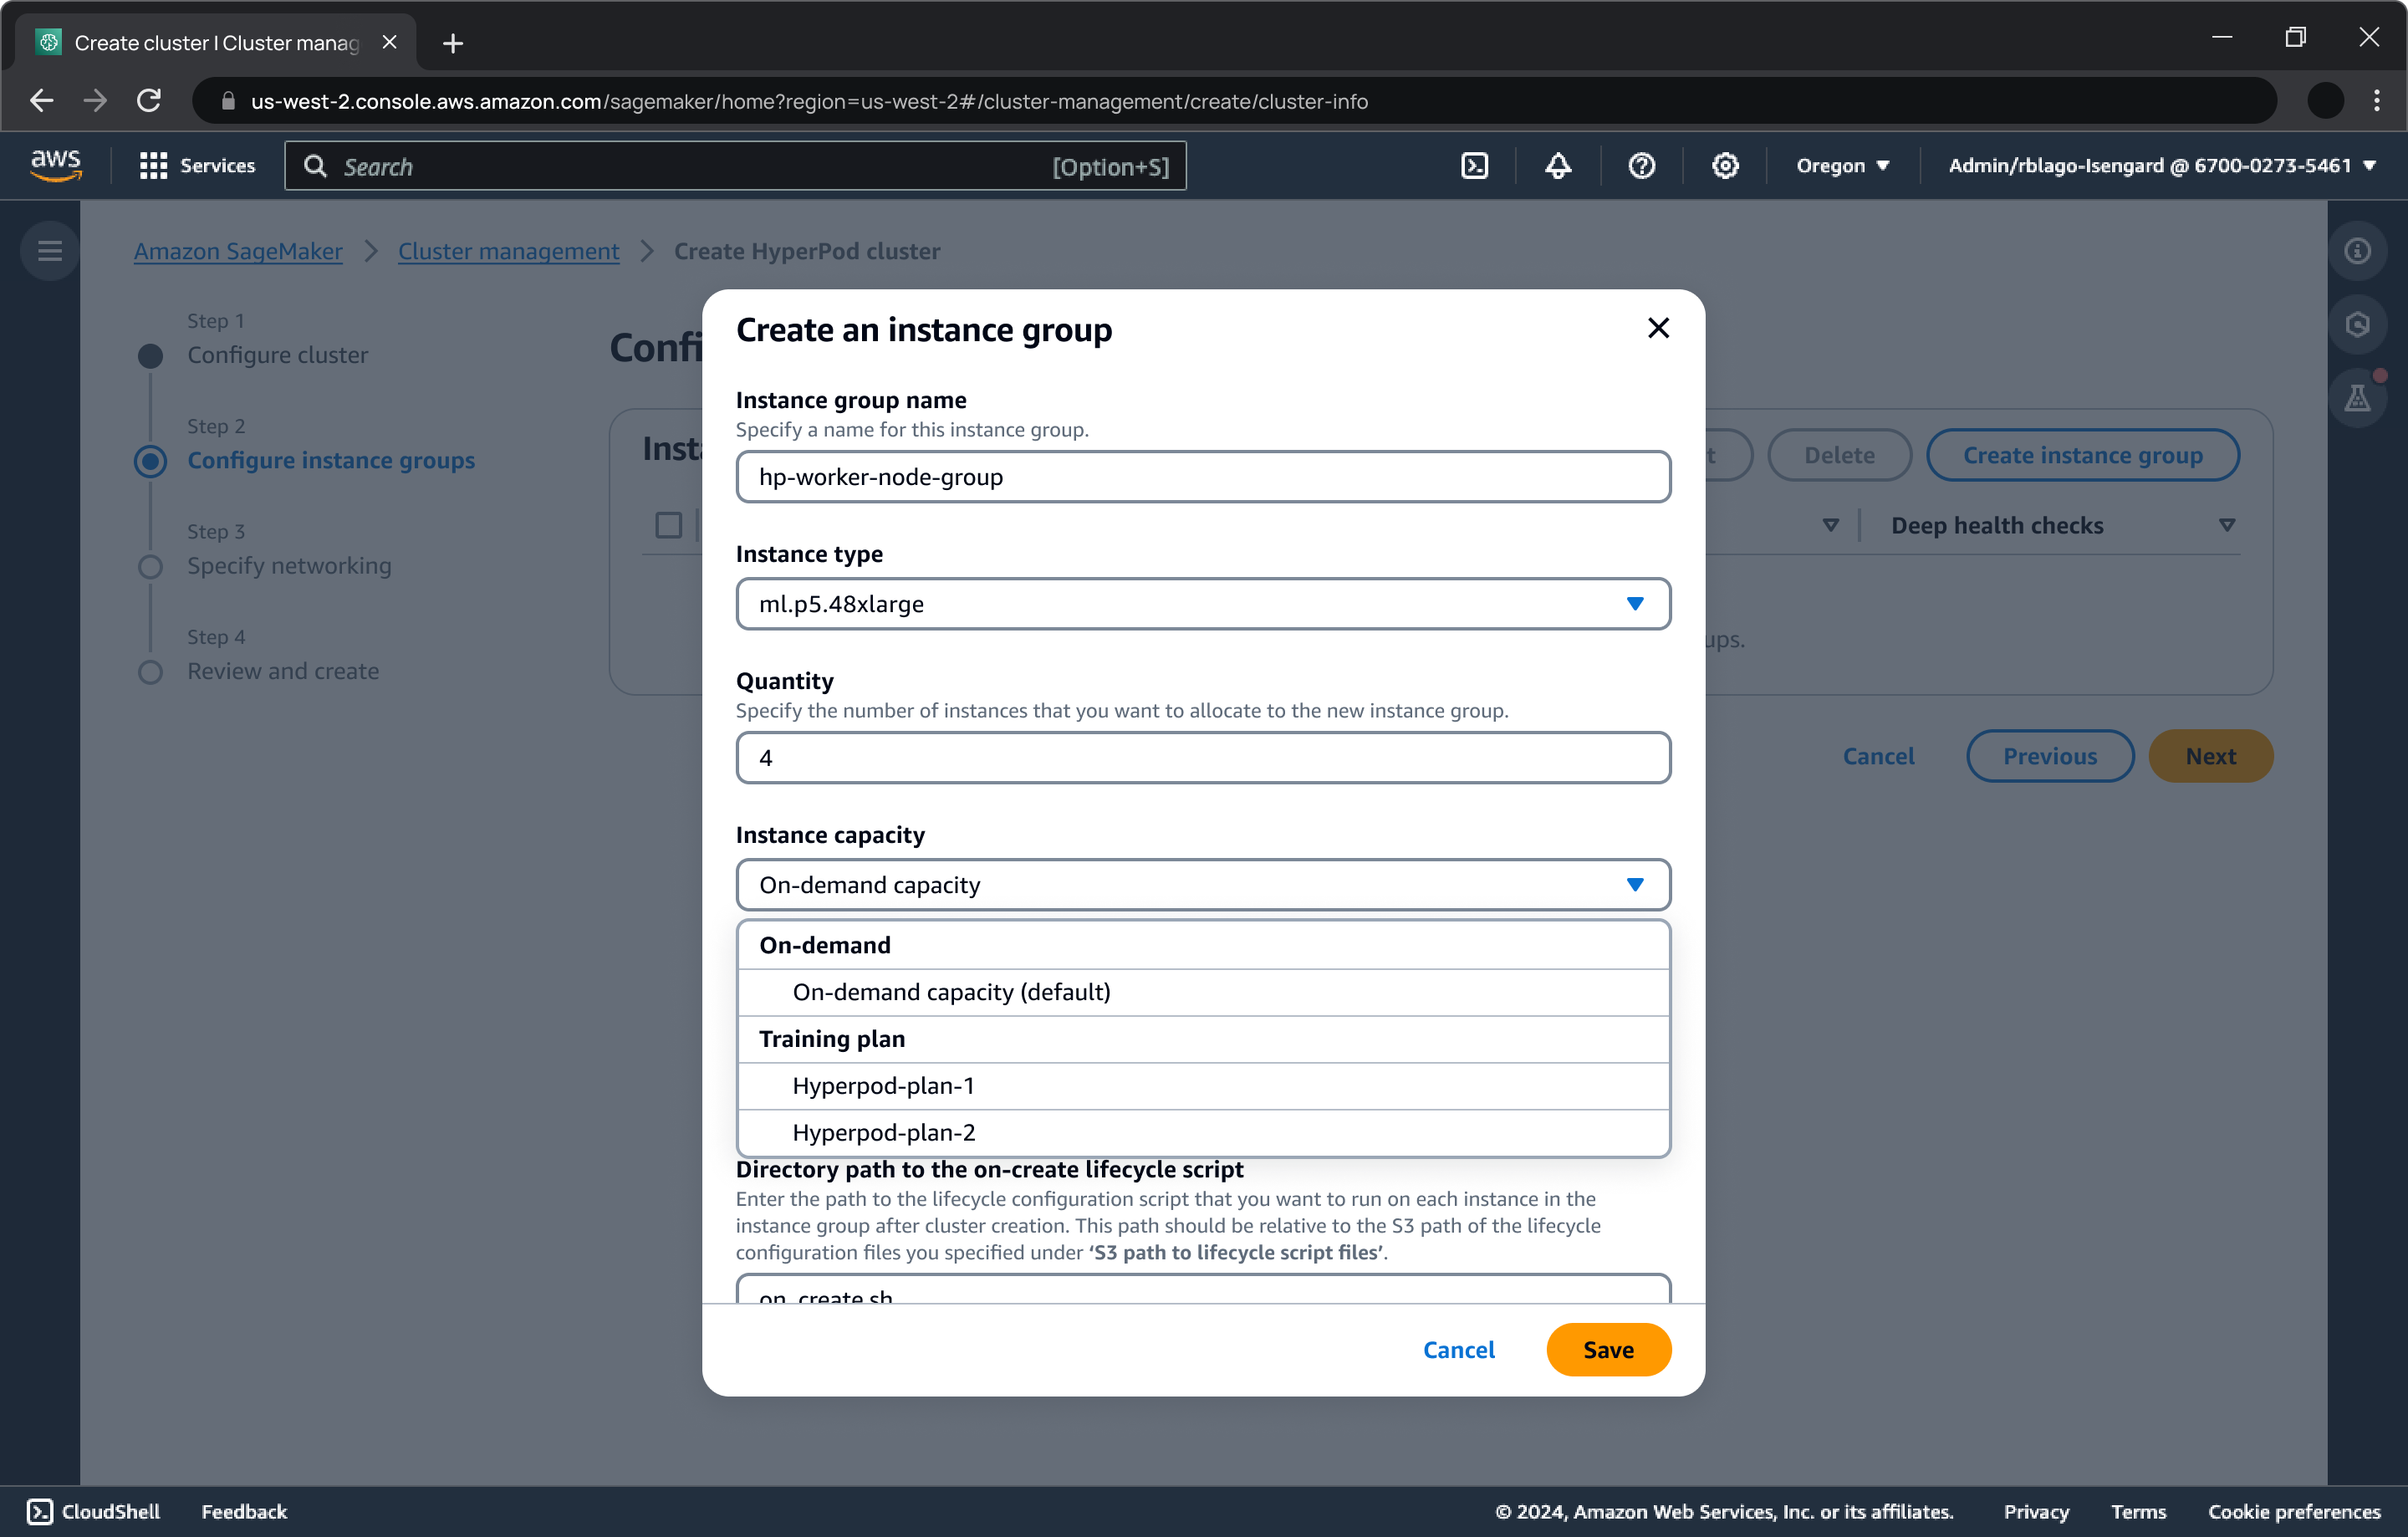Image resolution: width=2408 pixels, height=1537 pixels.
Task: Click the Cancel button
Action: pos(1458,1349)
